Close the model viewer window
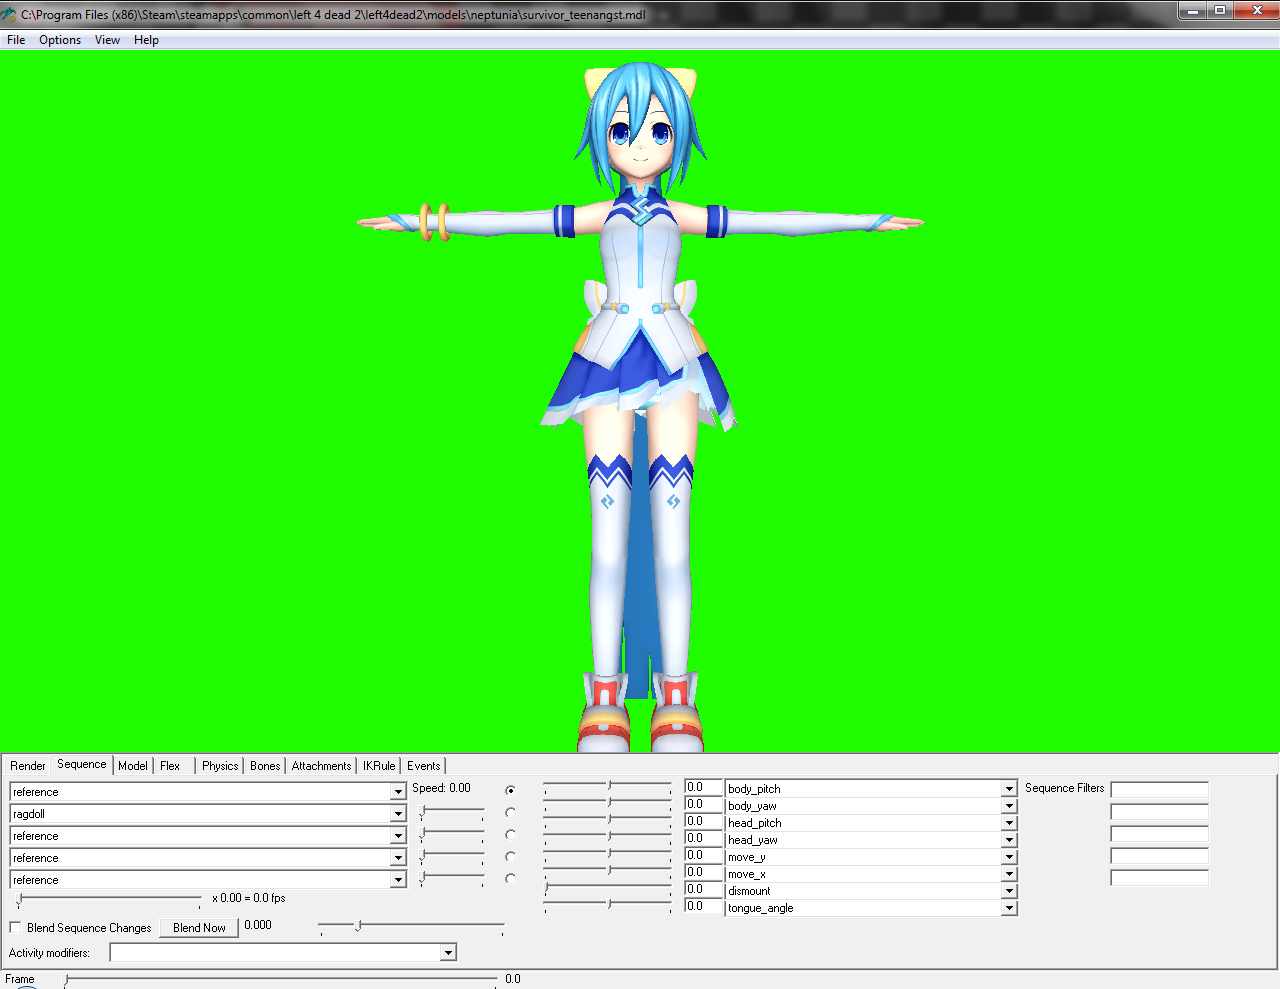This screenshot has height=989, width=1280. [1257, 11]
